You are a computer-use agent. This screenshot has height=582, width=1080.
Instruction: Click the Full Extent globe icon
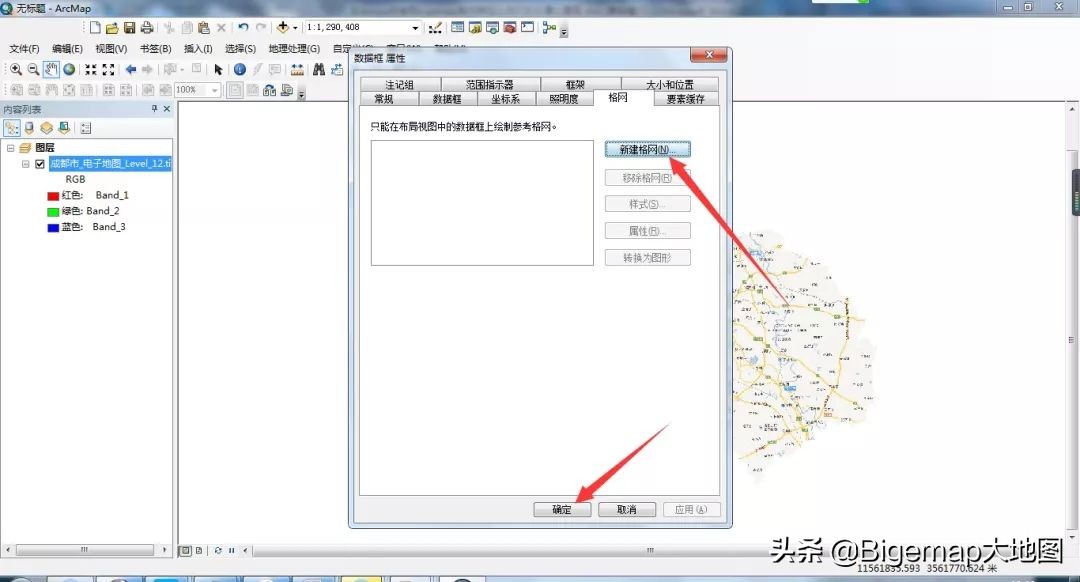[x=70, y=70]
